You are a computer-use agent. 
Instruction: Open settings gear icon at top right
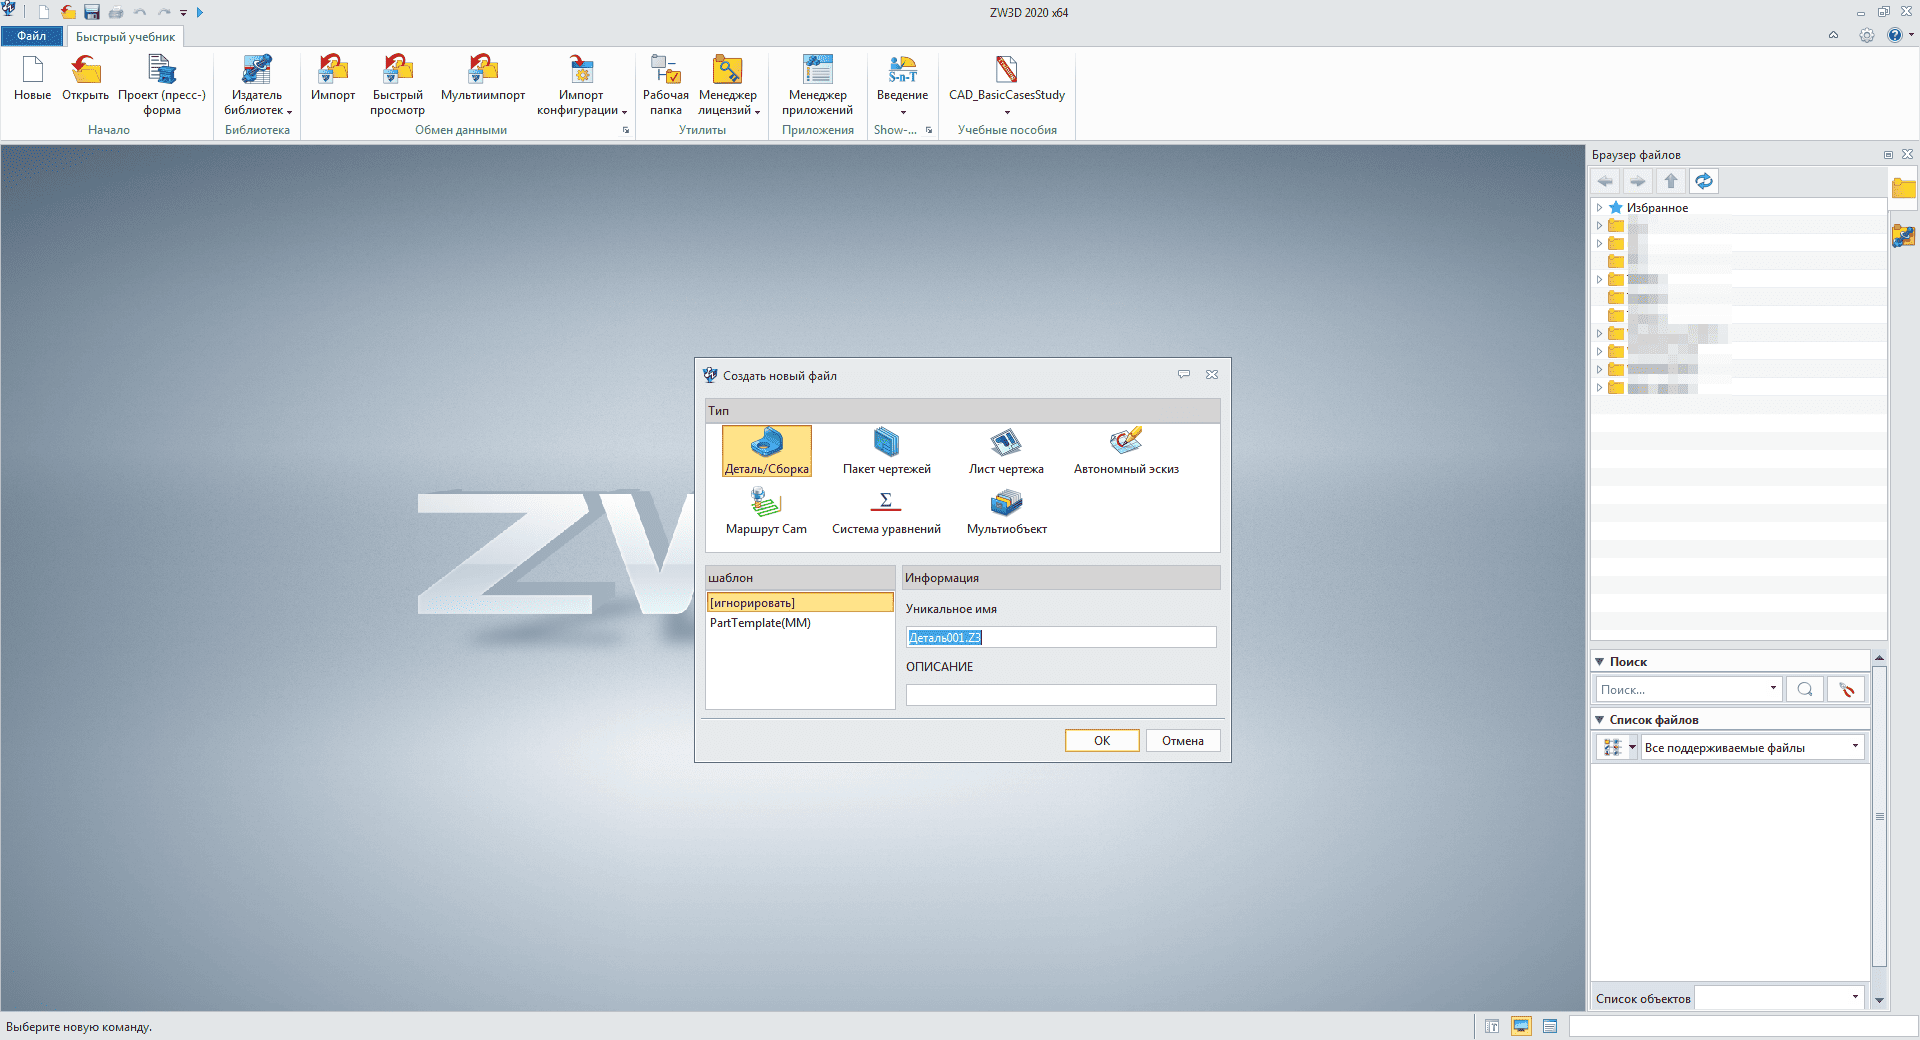click(x=1866, y=35)
